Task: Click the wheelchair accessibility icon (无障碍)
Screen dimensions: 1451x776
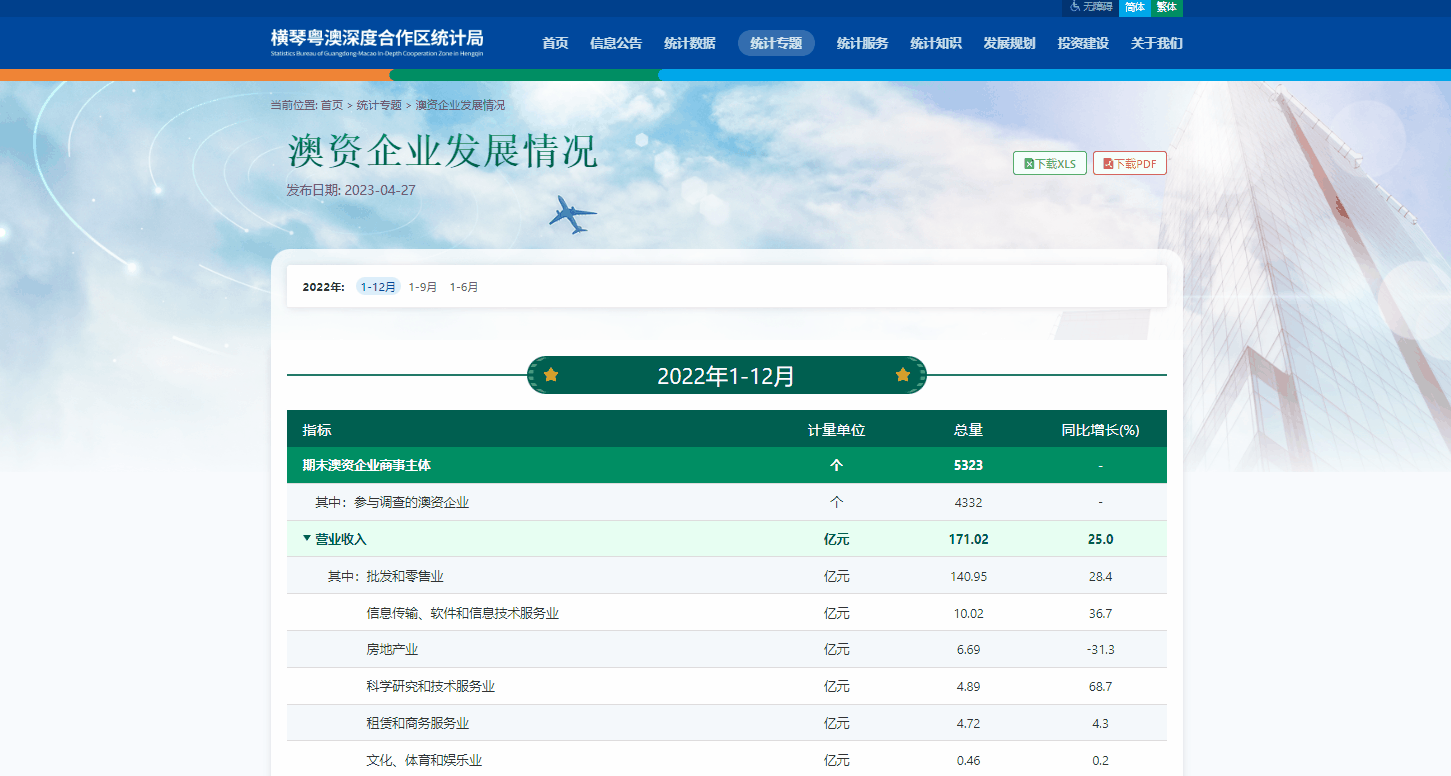Action: (x=1075, y=7)
